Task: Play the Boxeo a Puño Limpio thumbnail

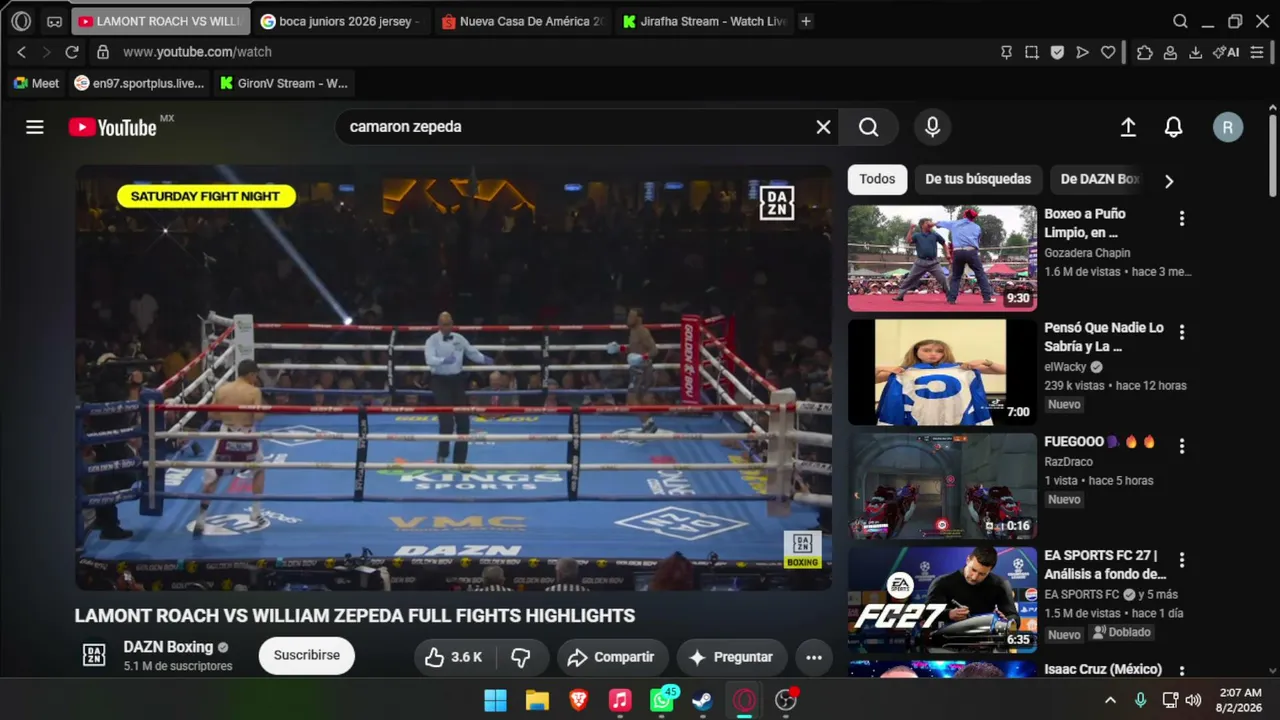Action: tap(942, 258)
